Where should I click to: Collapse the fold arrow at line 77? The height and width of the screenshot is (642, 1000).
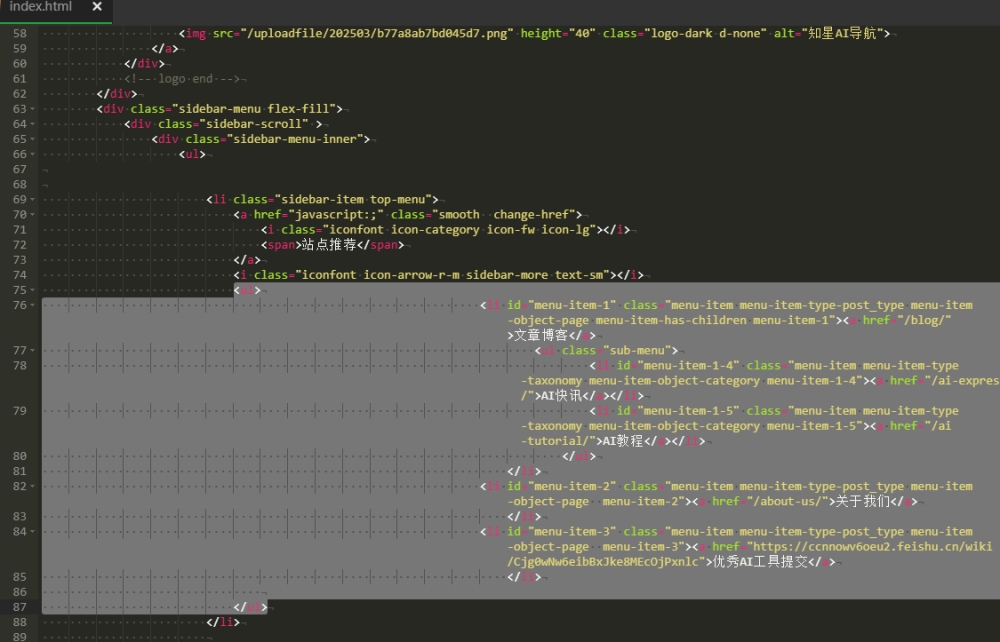[33, 351]
